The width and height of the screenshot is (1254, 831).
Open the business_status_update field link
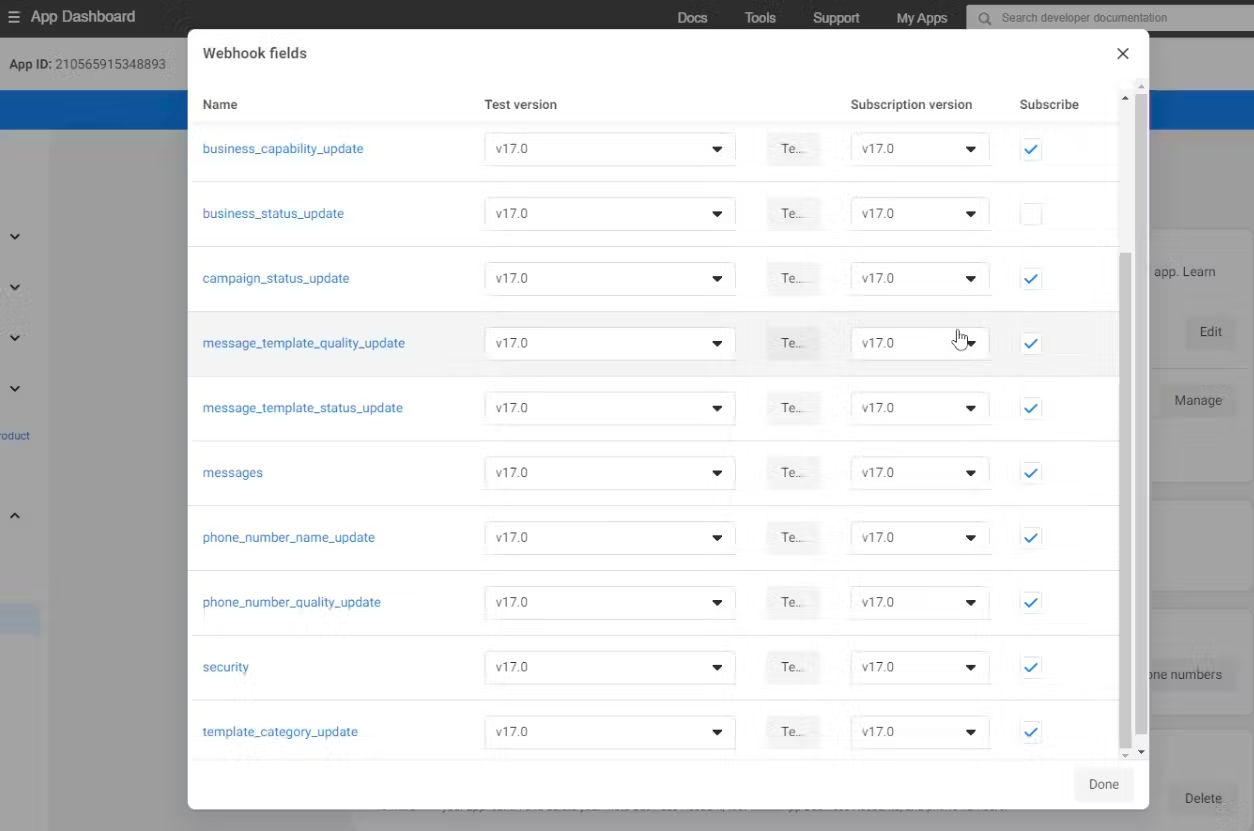pyautogui.click(x=273, y=214)
